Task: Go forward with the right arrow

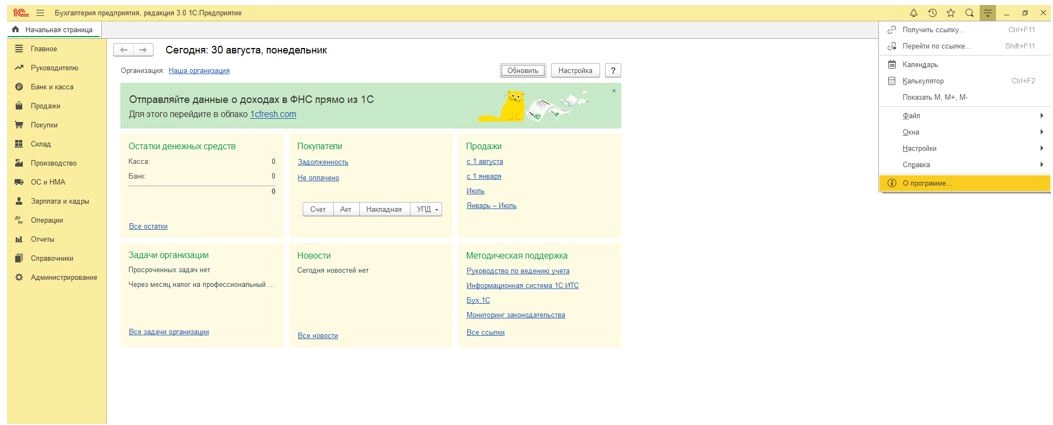Action: 142,50
